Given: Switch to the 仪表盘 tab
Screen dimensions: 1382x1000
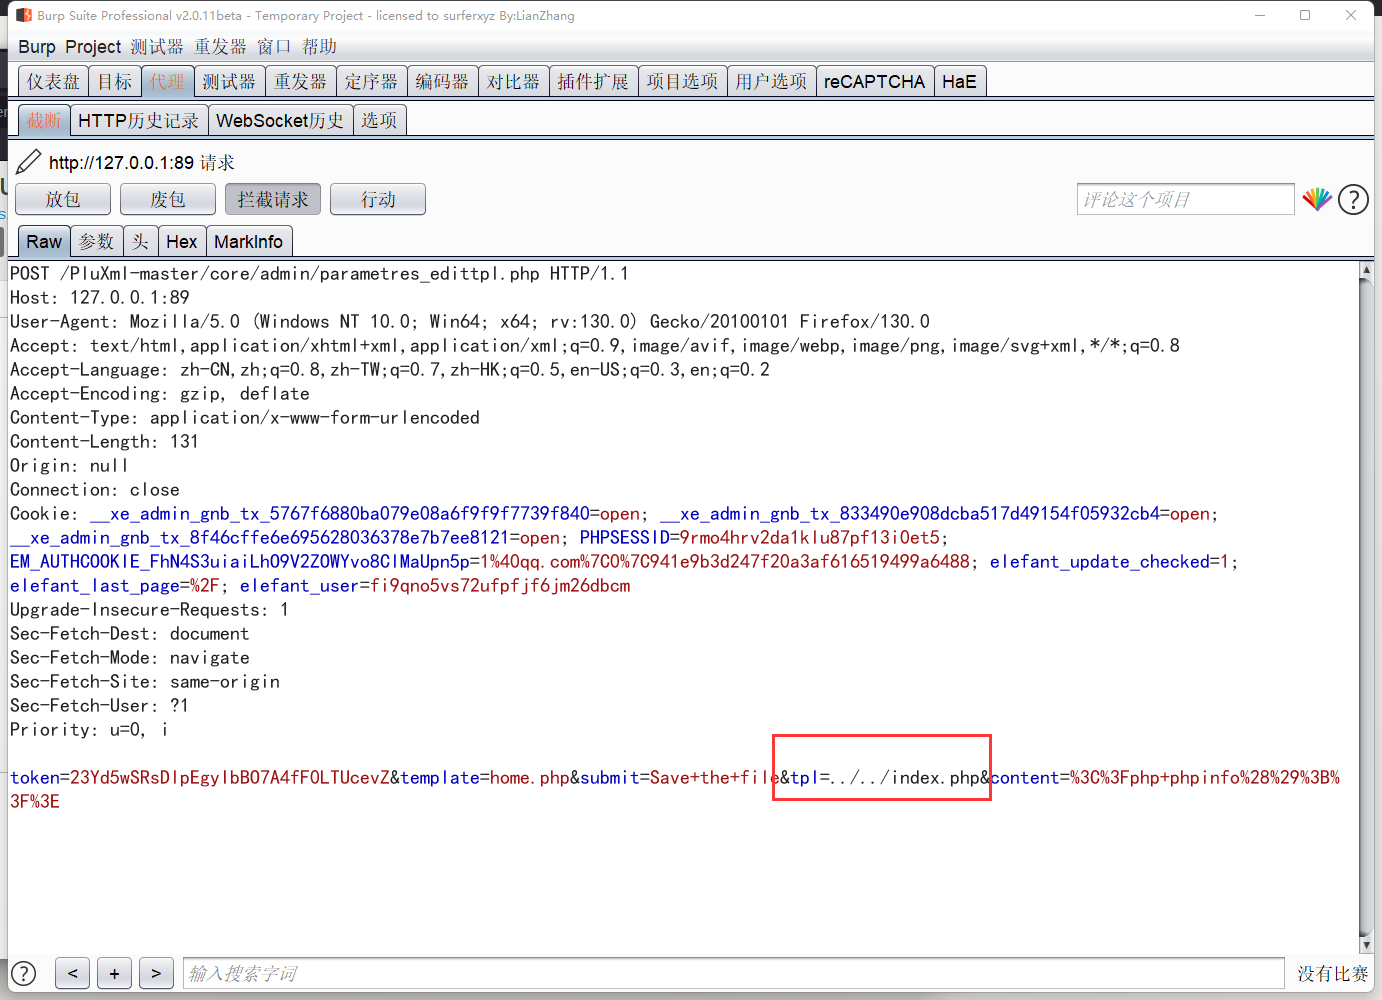Looking at the screenshot, I should [53, 82].
